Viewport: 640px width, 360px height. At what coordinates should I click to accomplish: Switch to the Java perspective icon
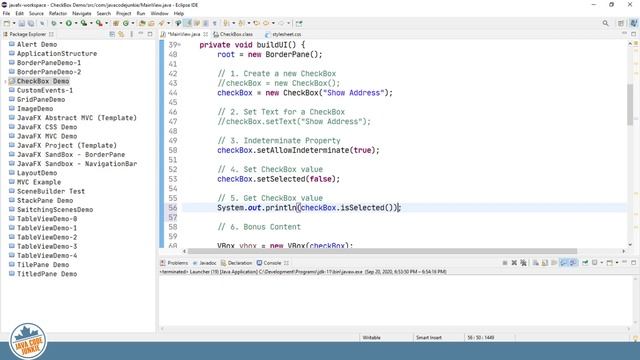[x=633, y=24]
